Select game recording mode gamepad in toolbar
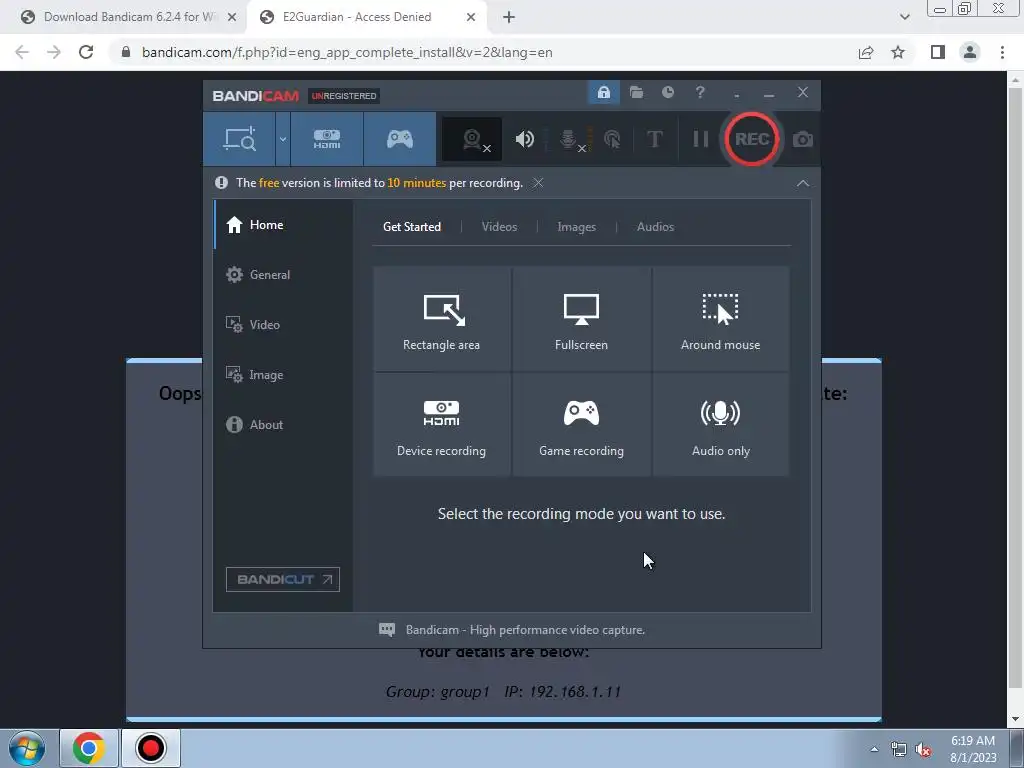Viewport: 1024px width, 768px height. [x=400, y=139]
